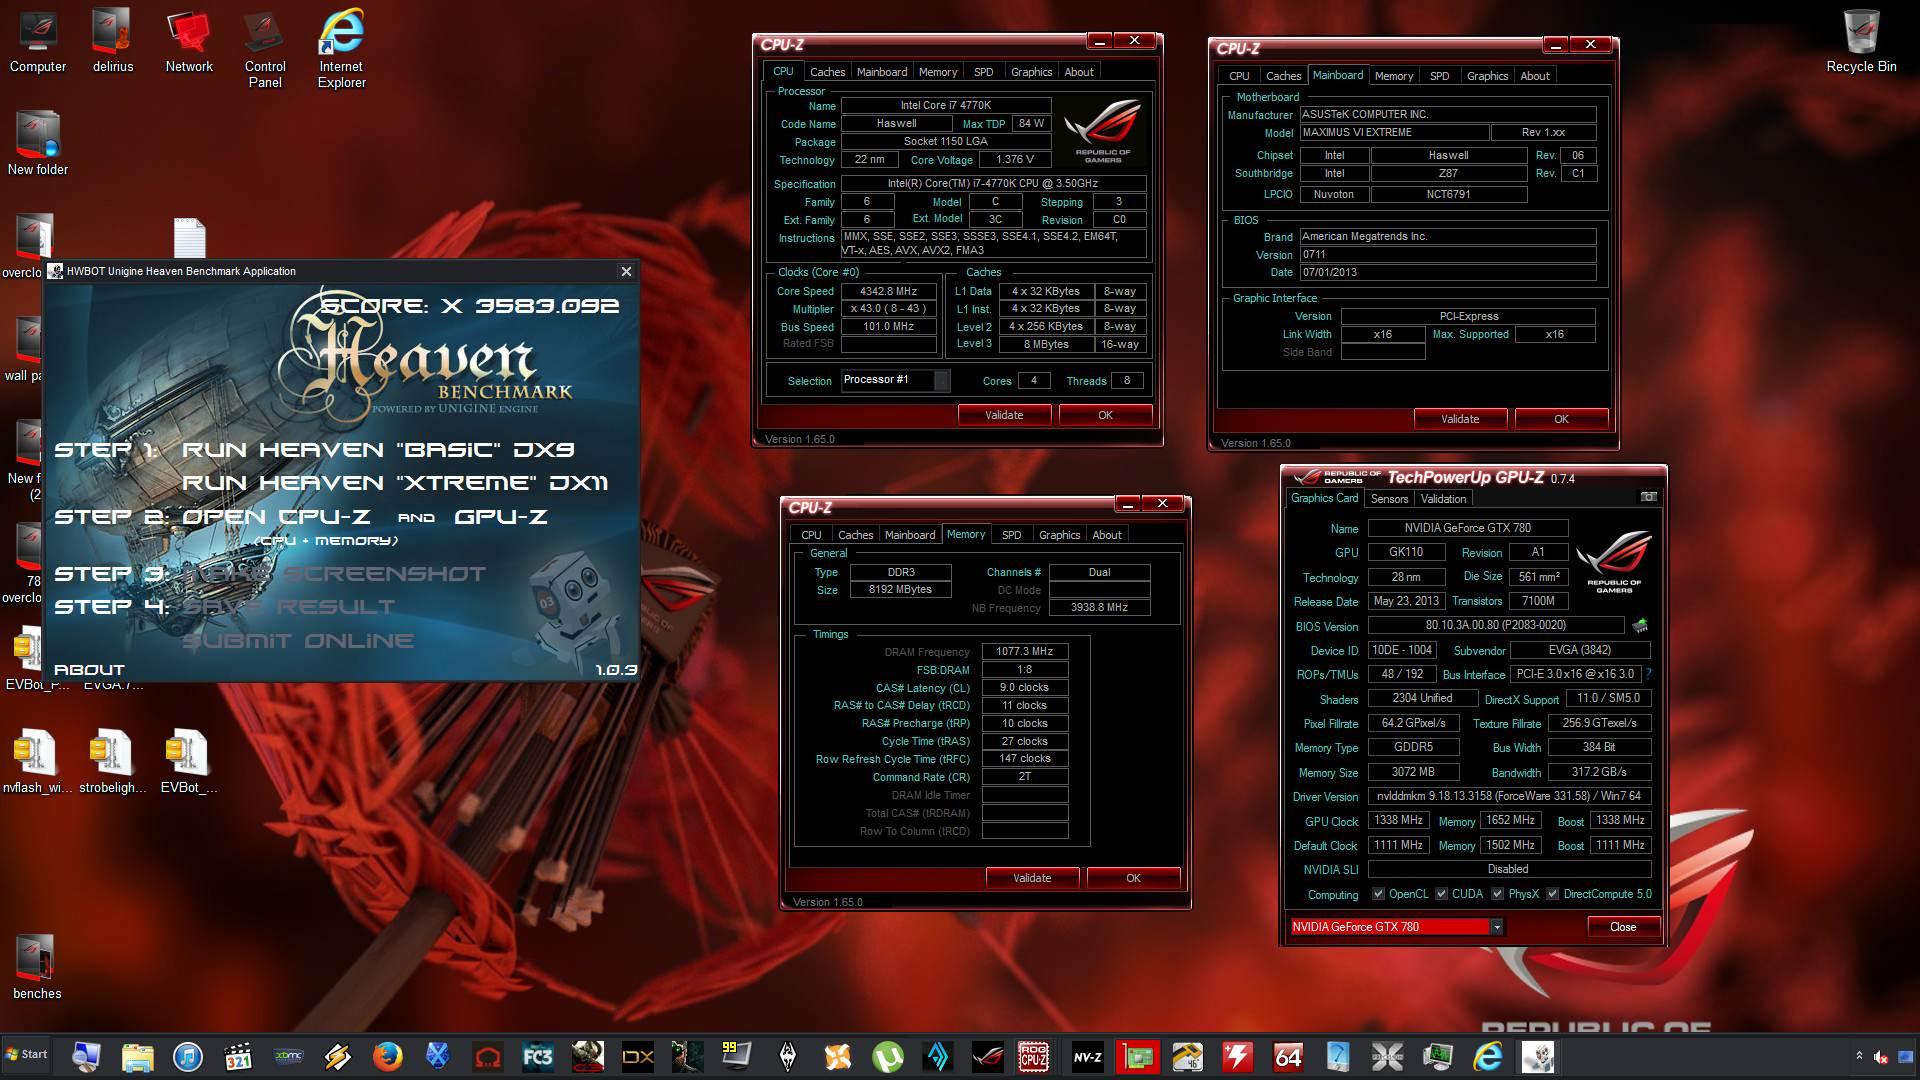The width and height of the screenshot is (1920, 1080).
Task: Click the Start button
Action: point(26,1055)
